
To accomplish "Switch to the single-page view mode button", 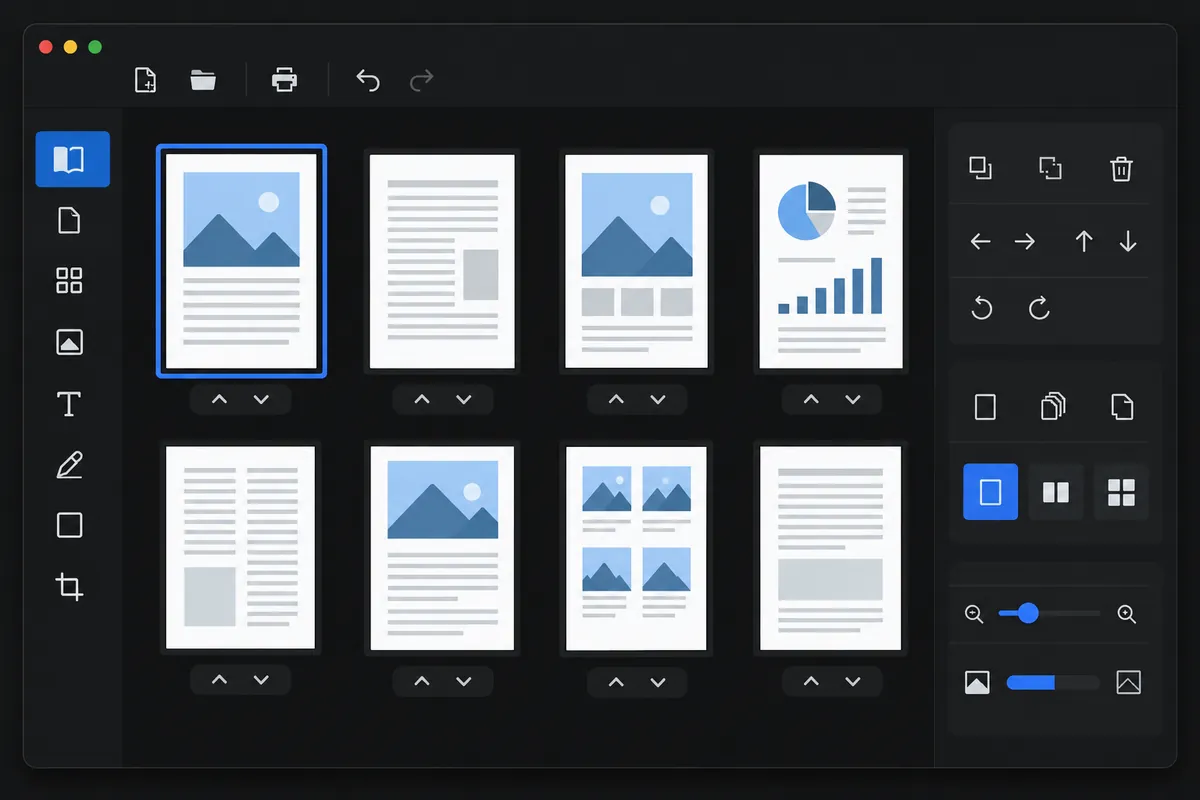I will coord(990,492).
